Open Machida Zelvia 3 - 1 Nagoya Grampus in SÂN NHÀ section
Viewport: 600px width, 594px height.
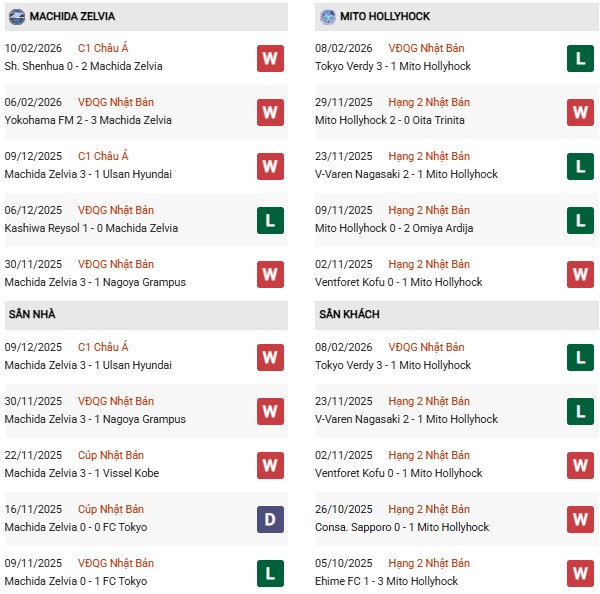click(x=95, y=419)
